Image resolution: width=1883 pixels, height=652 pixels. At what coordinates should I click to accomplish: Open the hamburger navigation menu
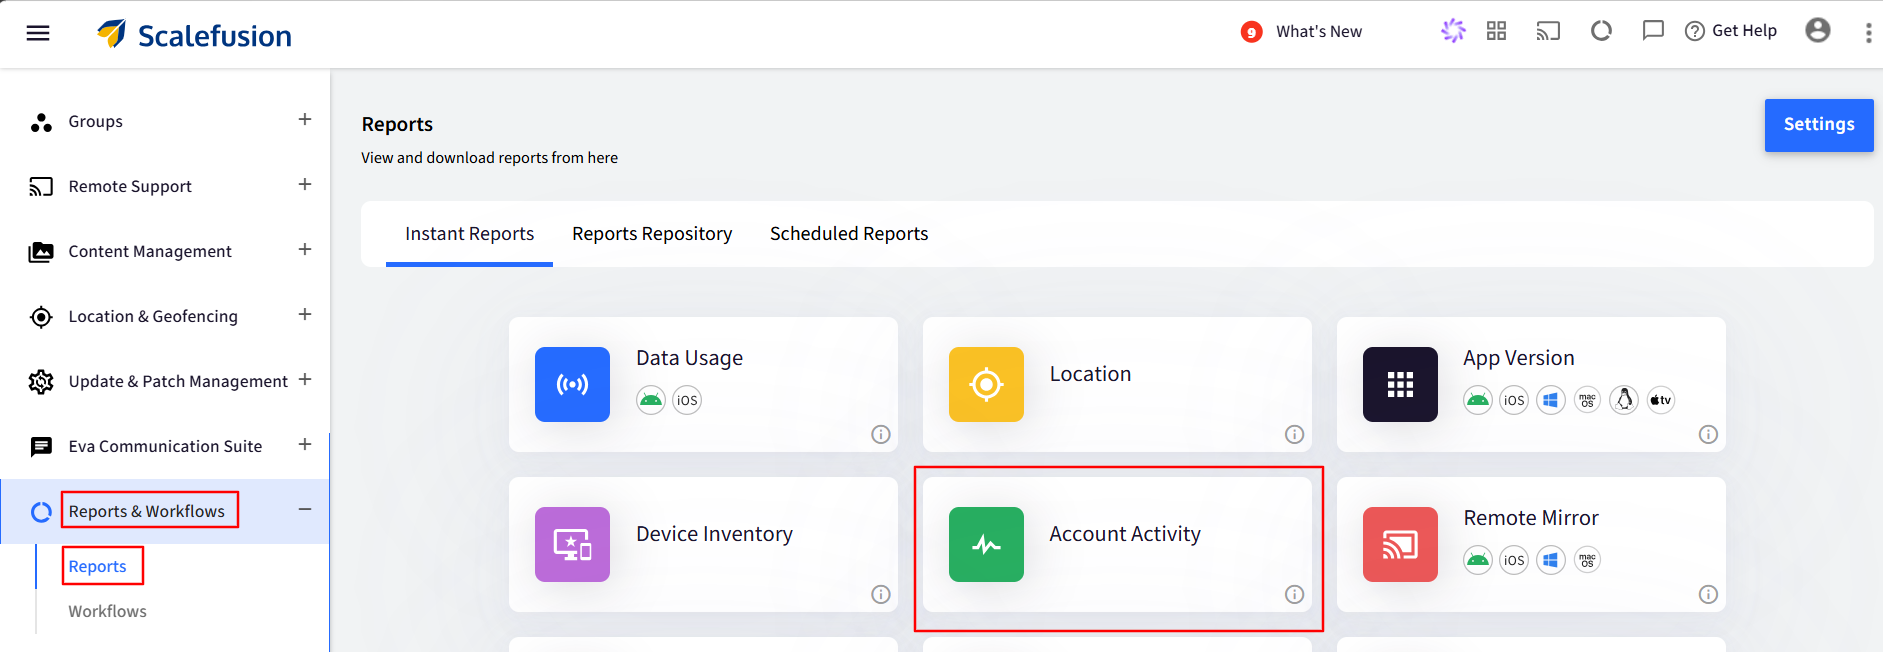[x=38, y=33]
